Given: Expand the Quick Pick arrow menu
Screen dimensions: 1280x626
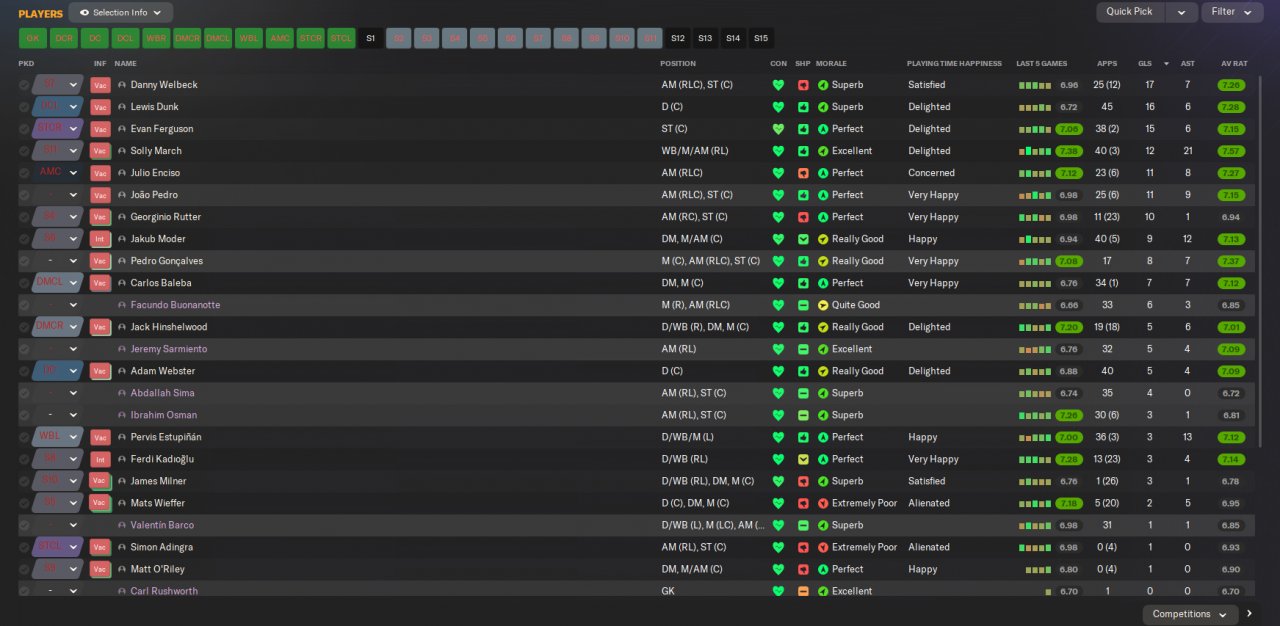Looking at the screenshot, I should point(1181,12).
